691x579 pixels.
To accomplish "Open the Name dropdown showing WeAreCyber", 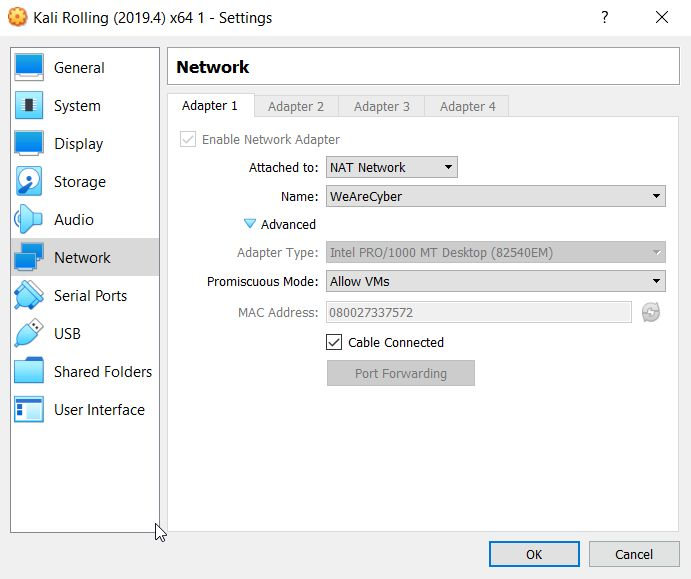I will pos(496,197).
